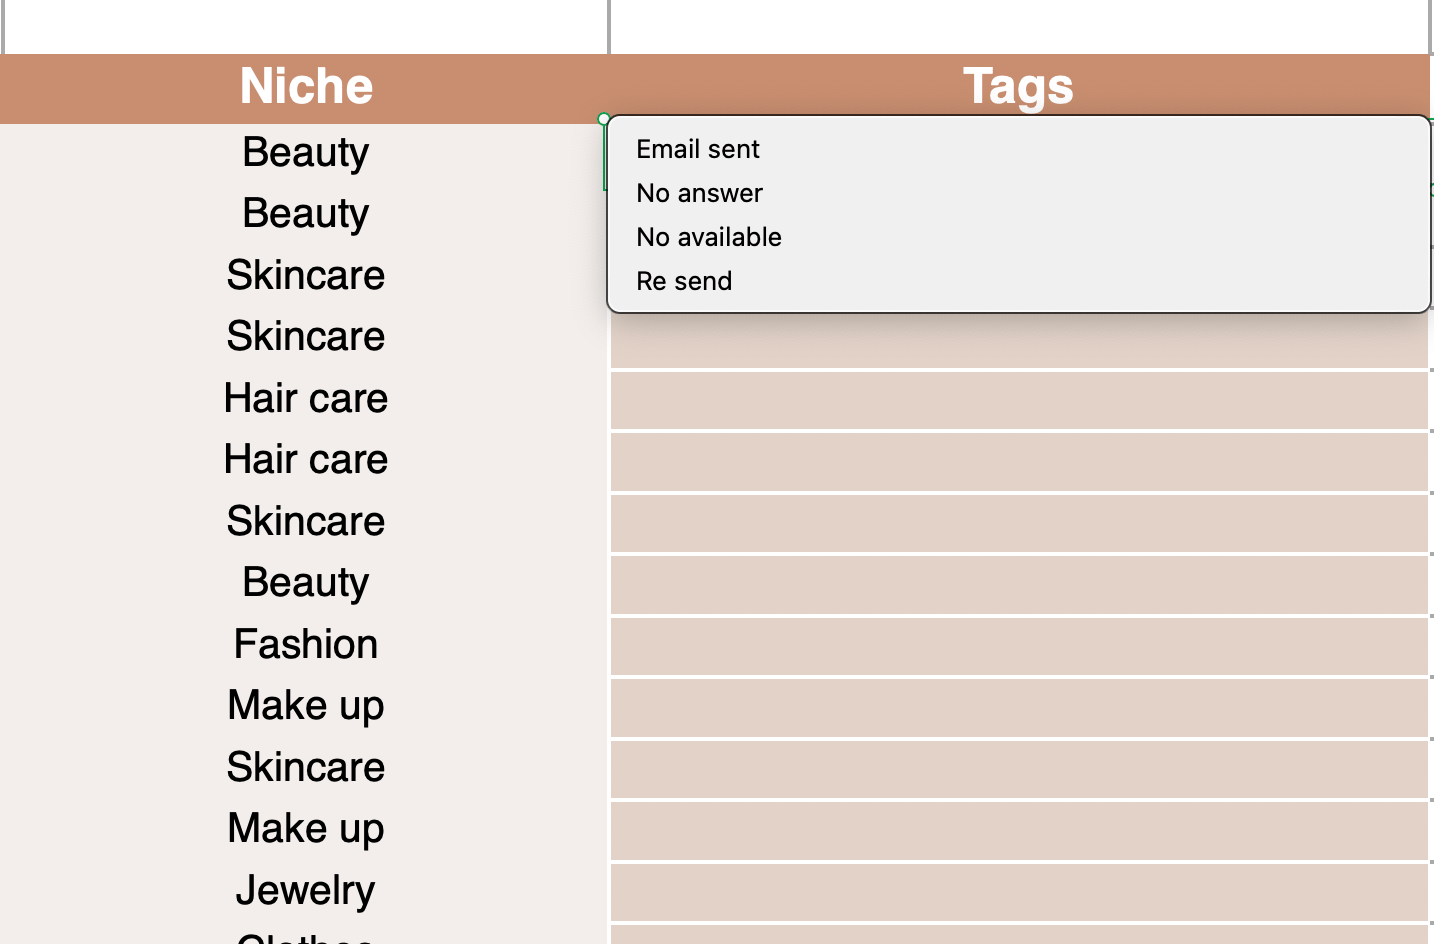Click the Tags column header
The width and height of the screenshot is (1434, 944).
click(x=1018, y=87)
